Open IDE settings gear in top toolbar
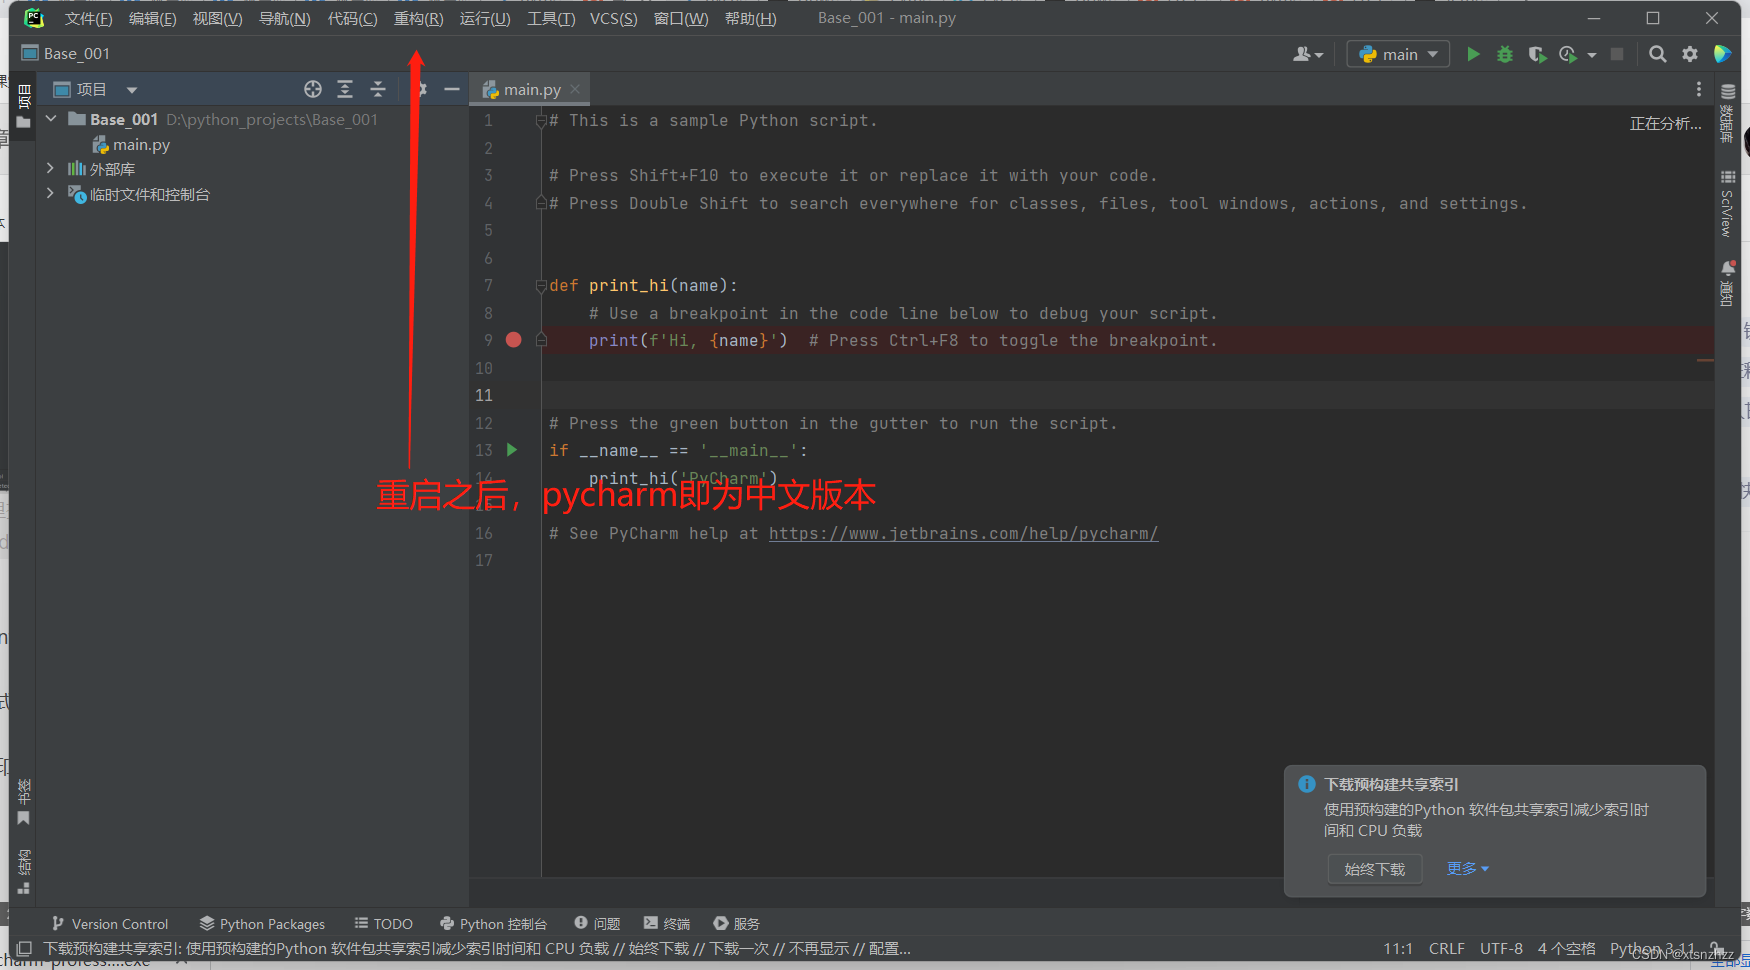The height and width of the screenshot is (970, 1750). coord(1690,54)
